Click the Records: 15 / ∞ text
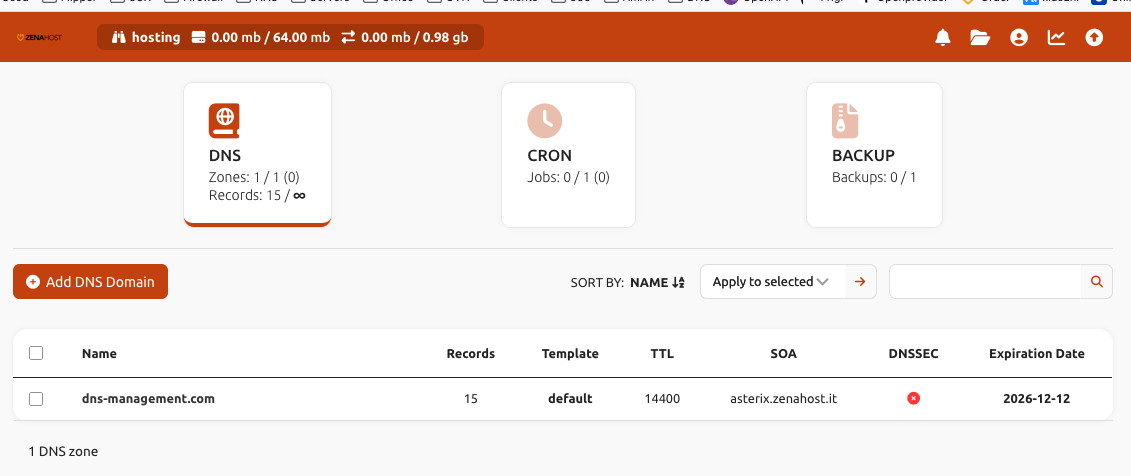The width and height of the screenshot is (1131, 476). click(x=257, y=195)
